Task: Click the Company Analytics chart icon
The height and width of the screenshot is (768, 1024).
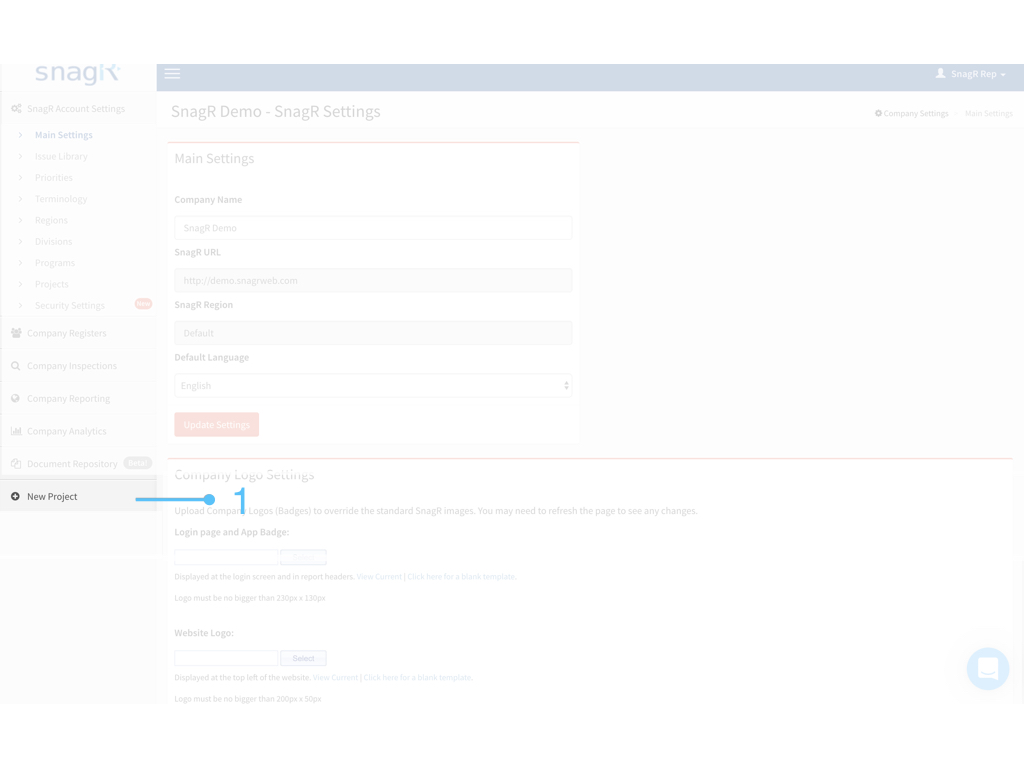Action: pos(16,431)
